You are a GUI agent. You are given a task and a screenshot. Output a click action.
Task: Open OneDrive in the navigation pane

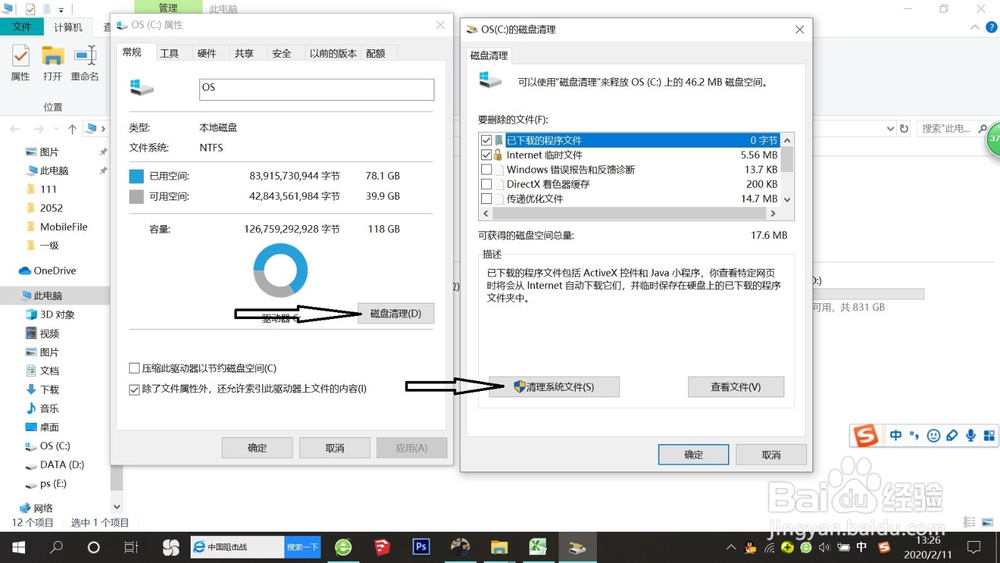48,270
